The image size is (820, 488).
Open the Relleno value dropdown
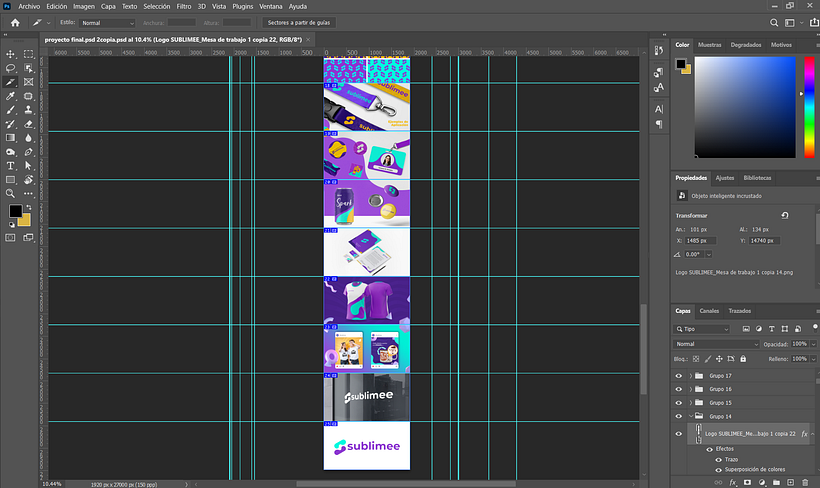pos(813,359)
